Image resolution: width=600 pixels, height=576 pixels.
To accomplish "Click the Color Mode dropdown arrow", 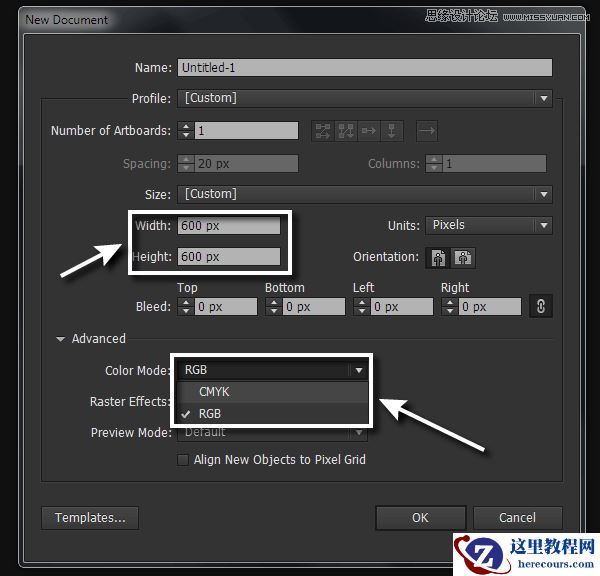I will point(359,370).
